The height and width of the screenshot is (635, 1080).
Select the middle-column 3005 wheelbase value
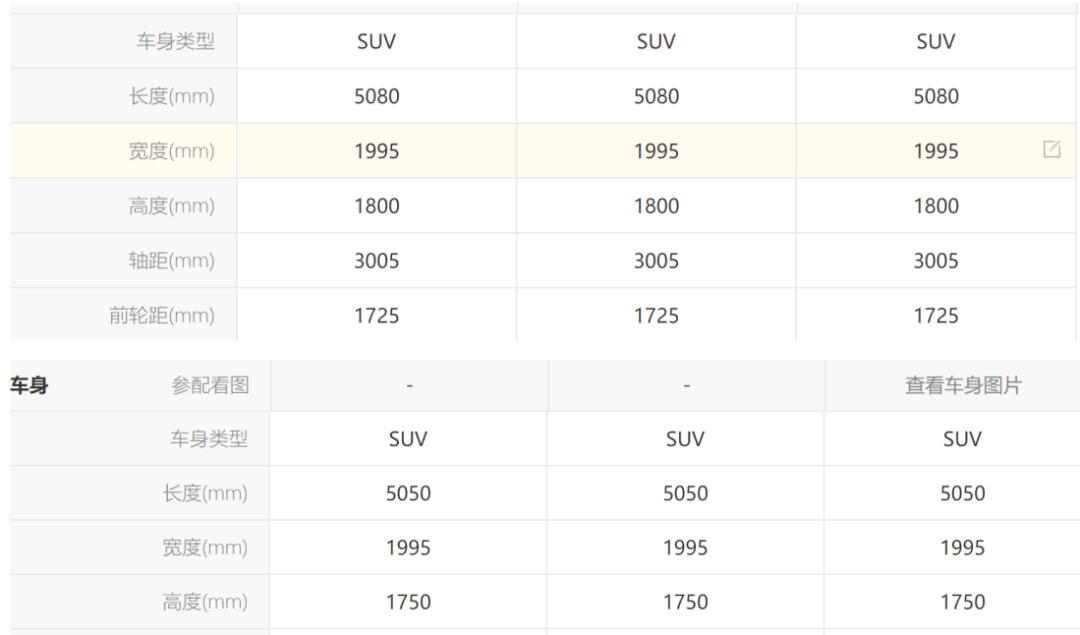(x=656, y=261)
